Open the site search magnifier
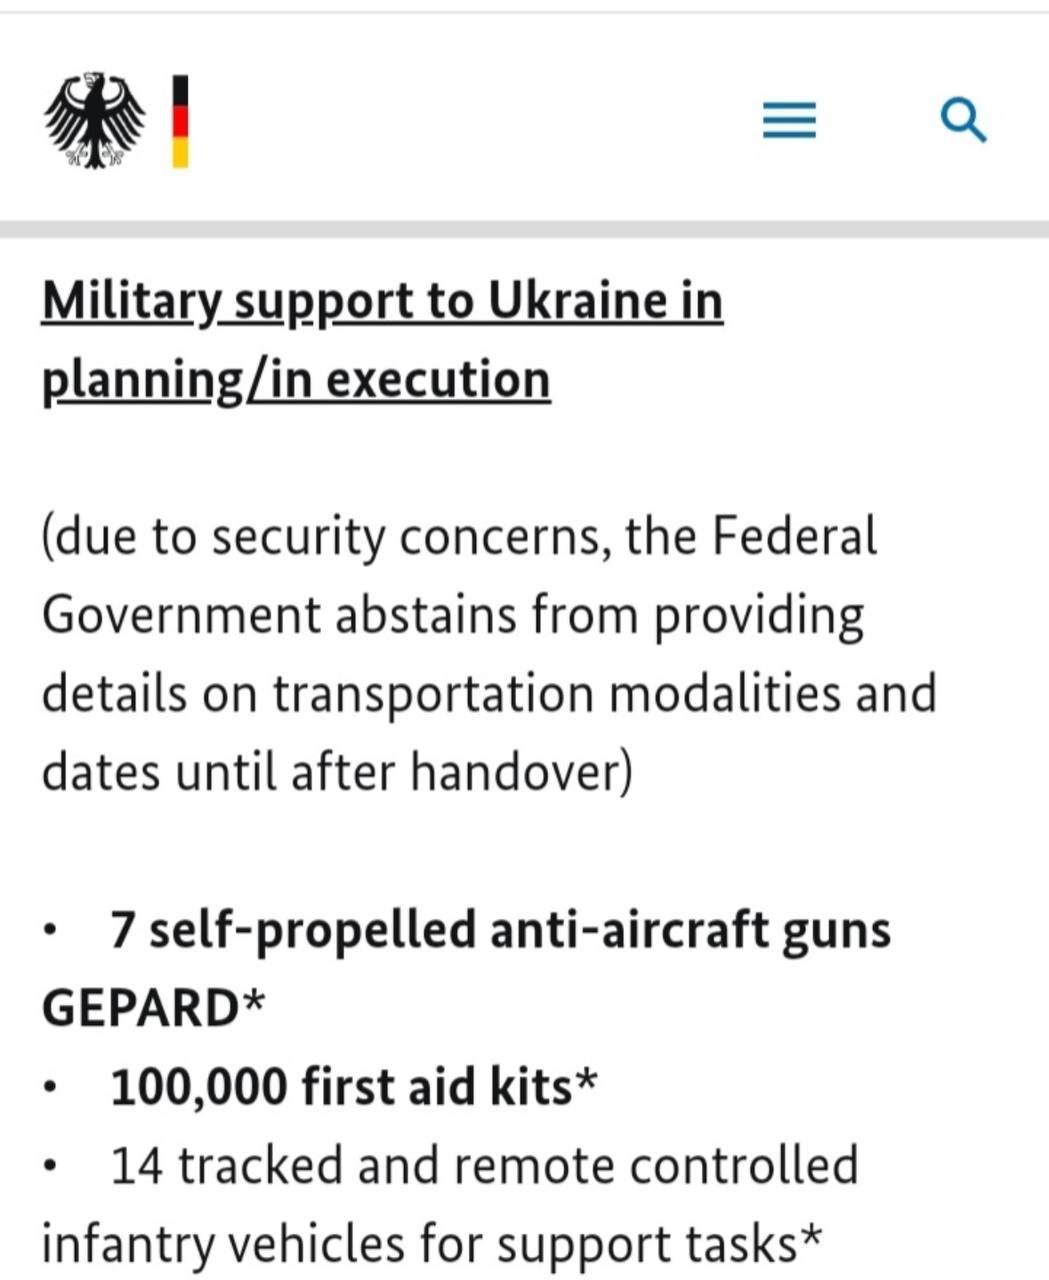The image size is (1049, 1280). 964,121
